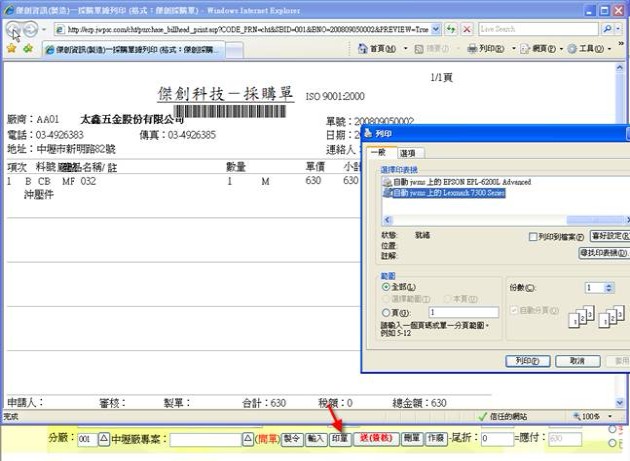Click the 份數 copies spinner control
630x461 pixels.
608,287
